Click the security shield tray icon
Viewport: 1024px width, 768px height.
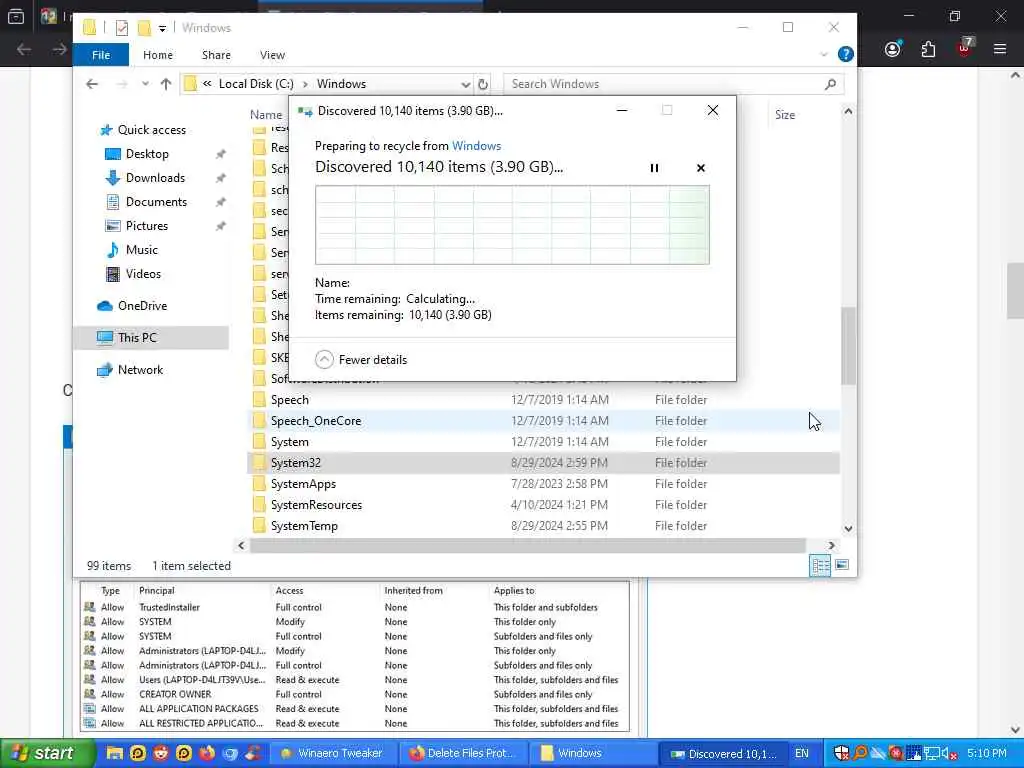(842, 753)
